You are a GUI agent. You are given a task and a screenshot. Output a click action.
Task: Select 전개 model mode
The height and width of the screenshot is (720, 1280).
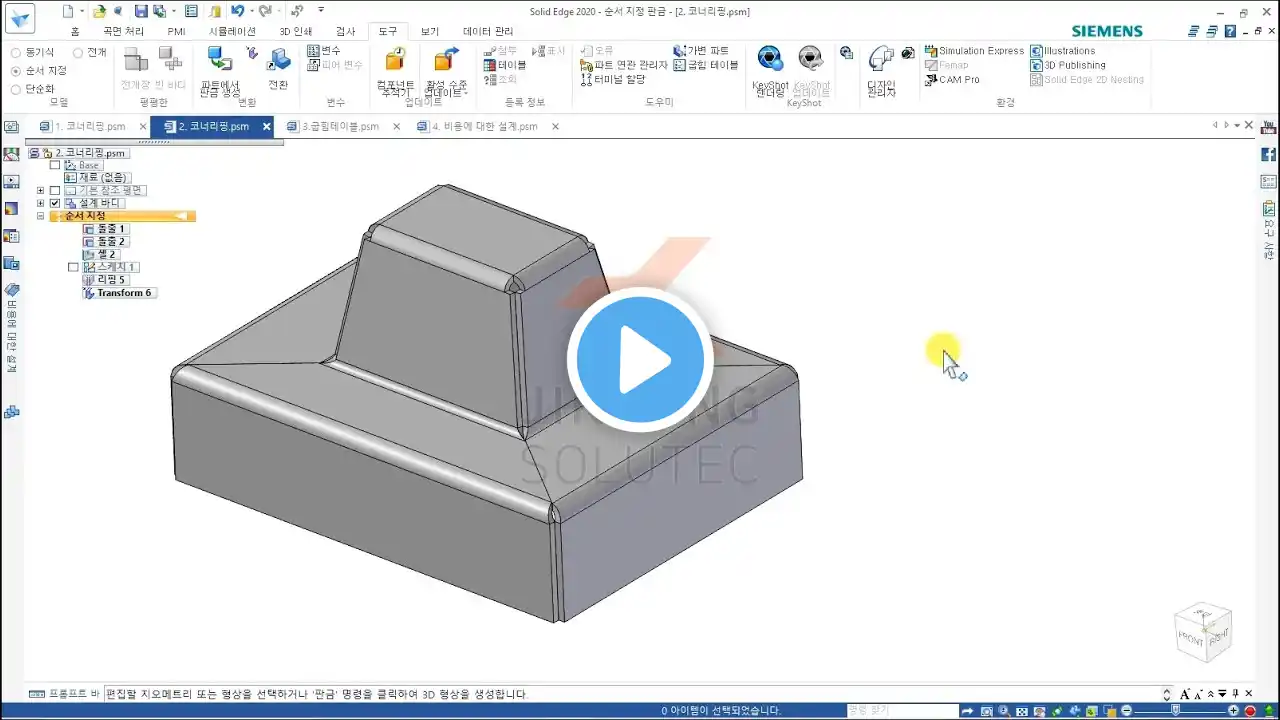click(90, 52)
